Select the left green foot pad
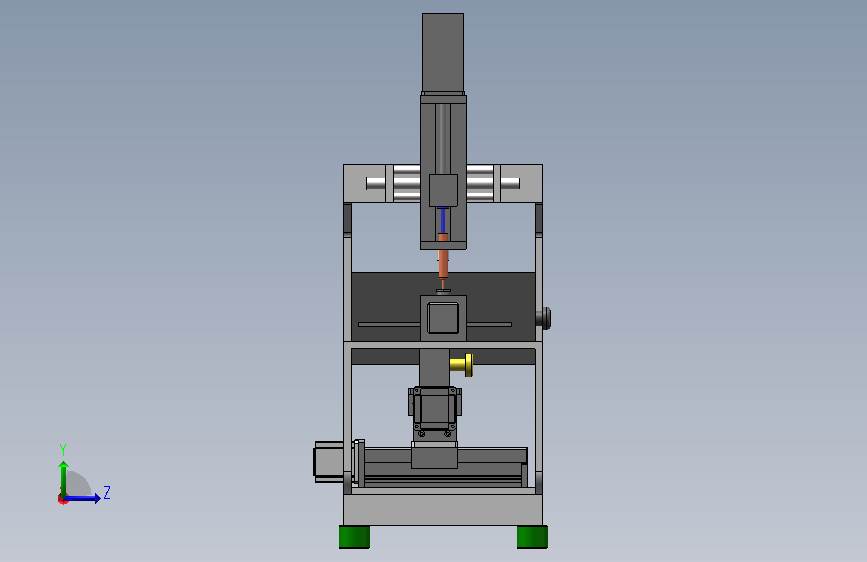This screenshot has width=867, height=562. coord(354,537)
